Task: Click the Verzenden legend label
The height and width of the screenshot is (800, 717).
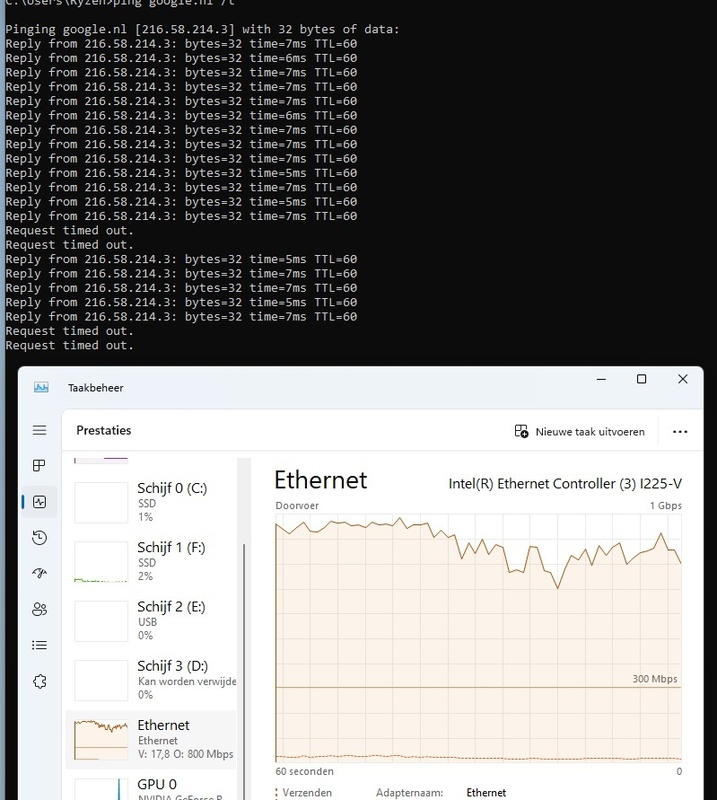Action: point(307,793)
